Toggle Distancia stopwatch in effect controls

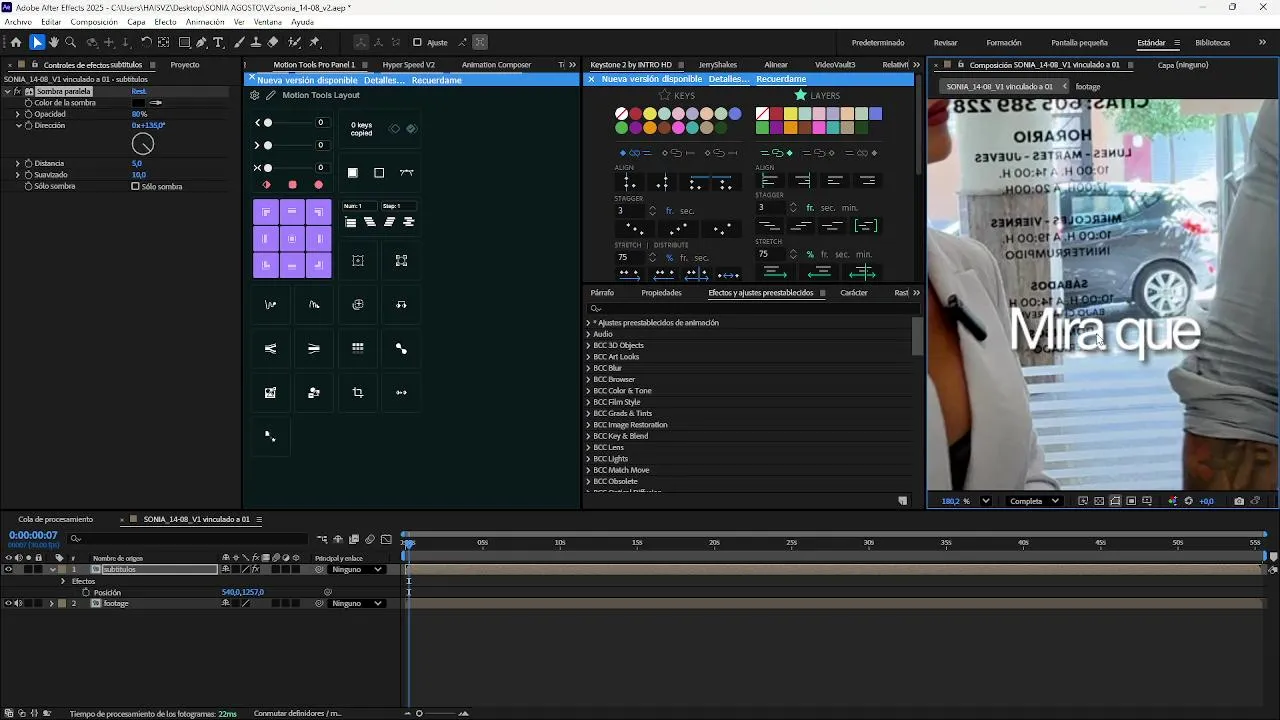coord(28,163)
